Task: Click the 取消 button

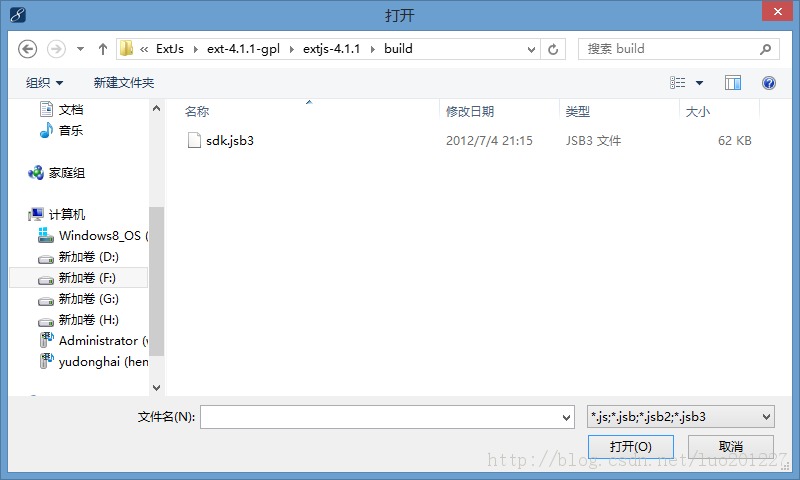Action: [731, 447]
